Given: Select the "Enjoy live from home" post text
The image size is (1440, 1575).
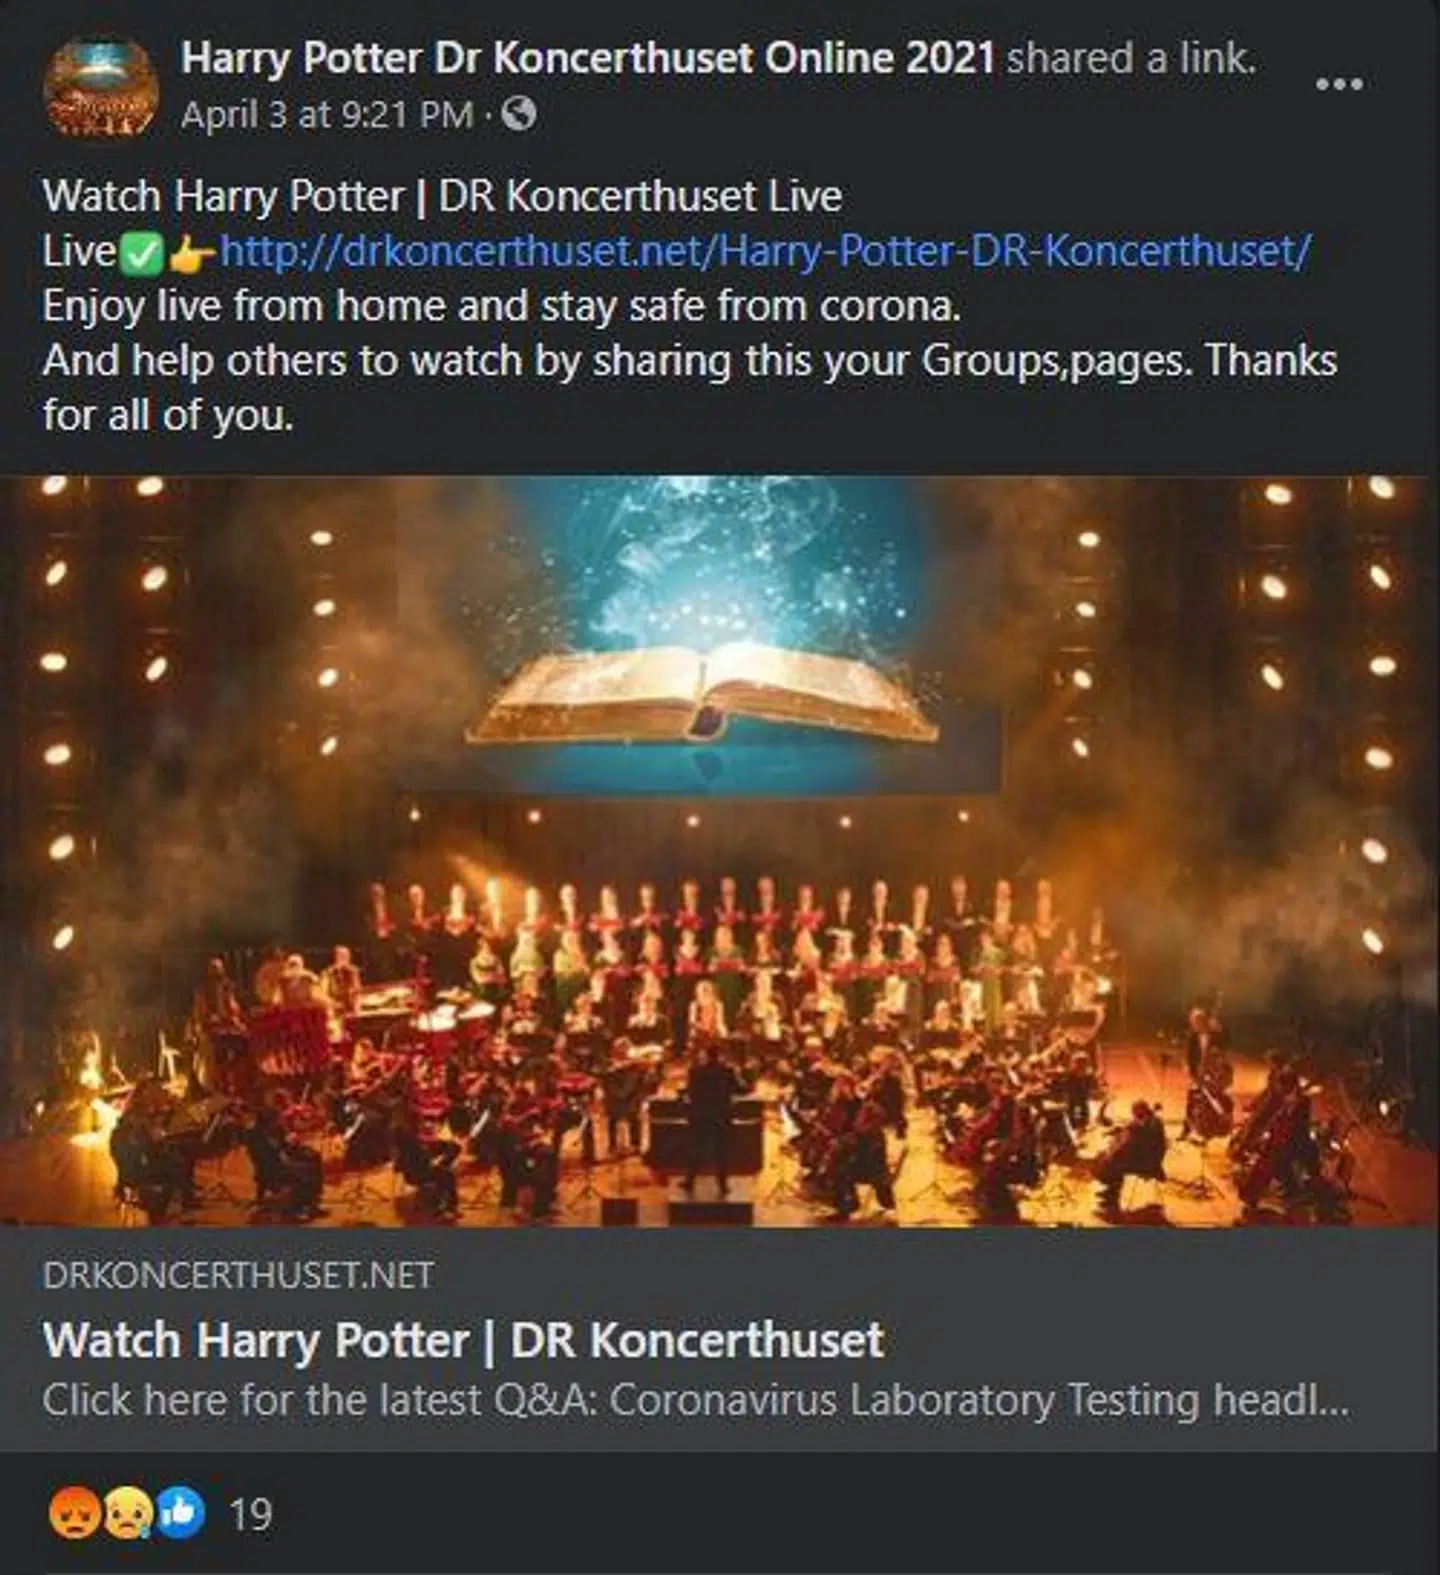Looking at the screenshot, I should click(500, 307).
